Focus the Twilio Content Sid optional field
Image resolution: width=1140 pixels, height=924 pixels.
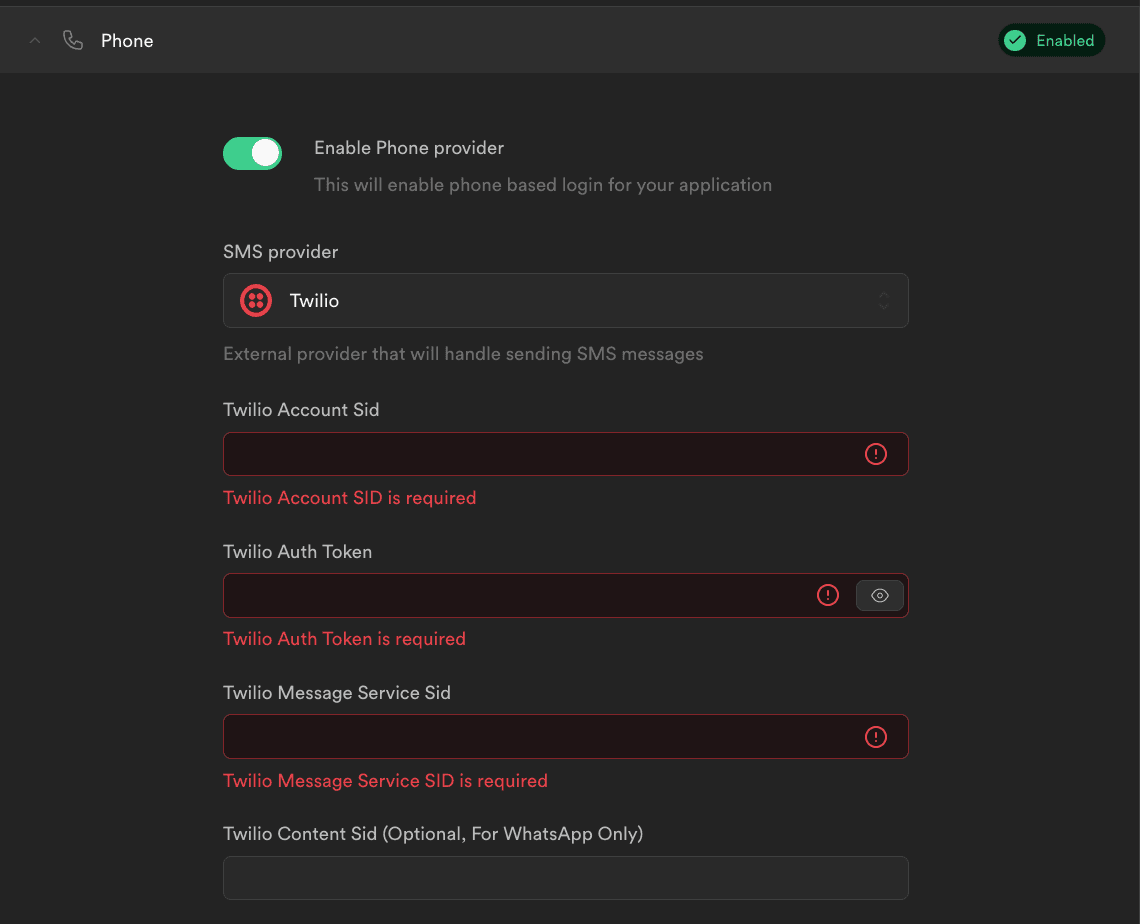(565, 878)
